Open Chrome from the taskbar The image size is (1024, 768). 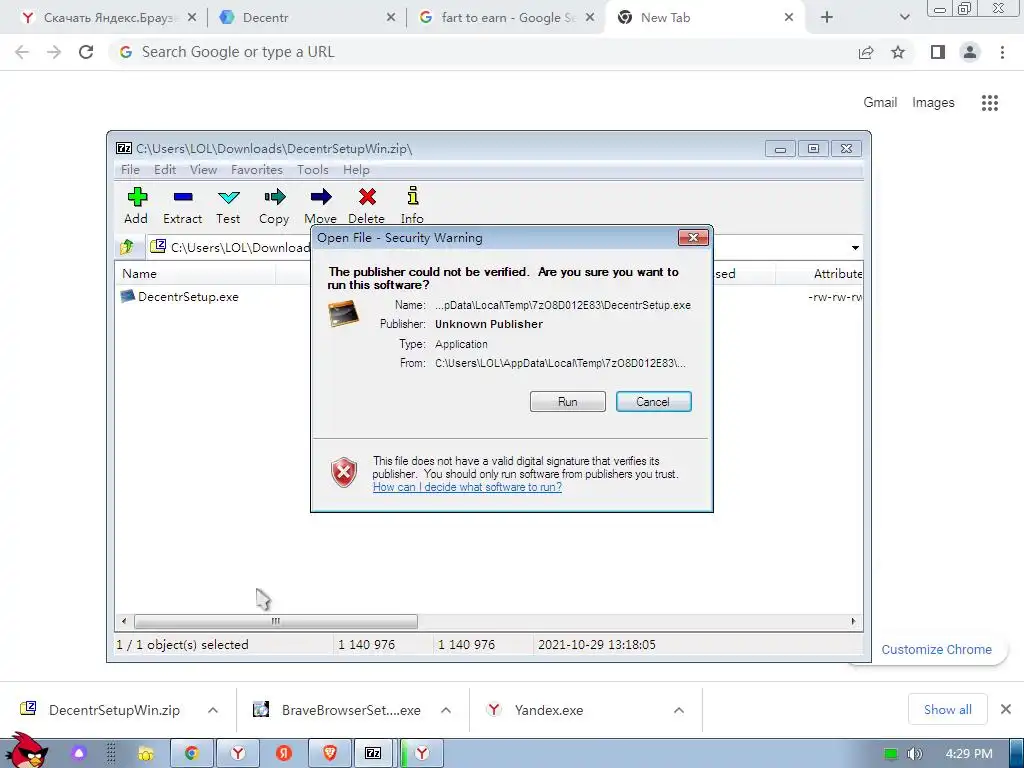[x=191, y=754]
